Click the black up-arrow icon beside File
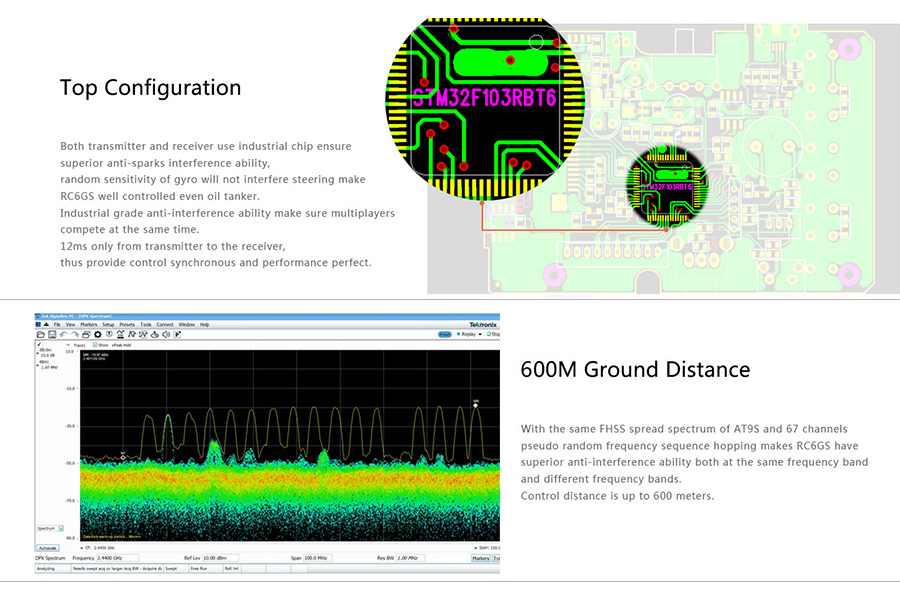900x600 pixels. coord(46,324)
